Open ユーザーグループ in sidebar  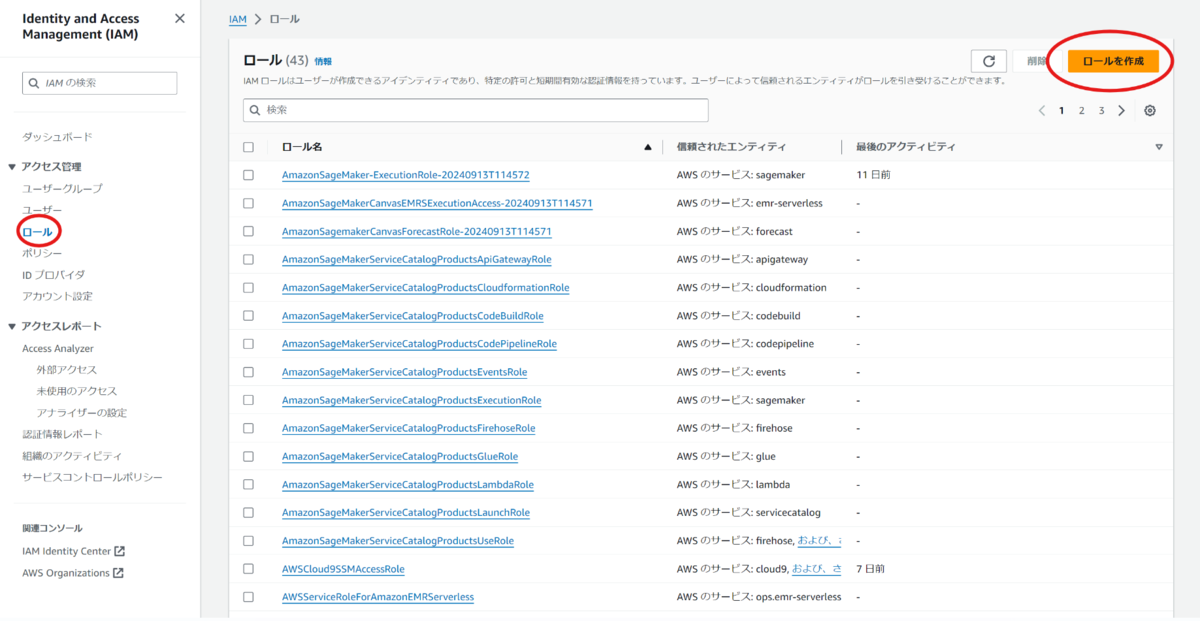pos(62,188)
